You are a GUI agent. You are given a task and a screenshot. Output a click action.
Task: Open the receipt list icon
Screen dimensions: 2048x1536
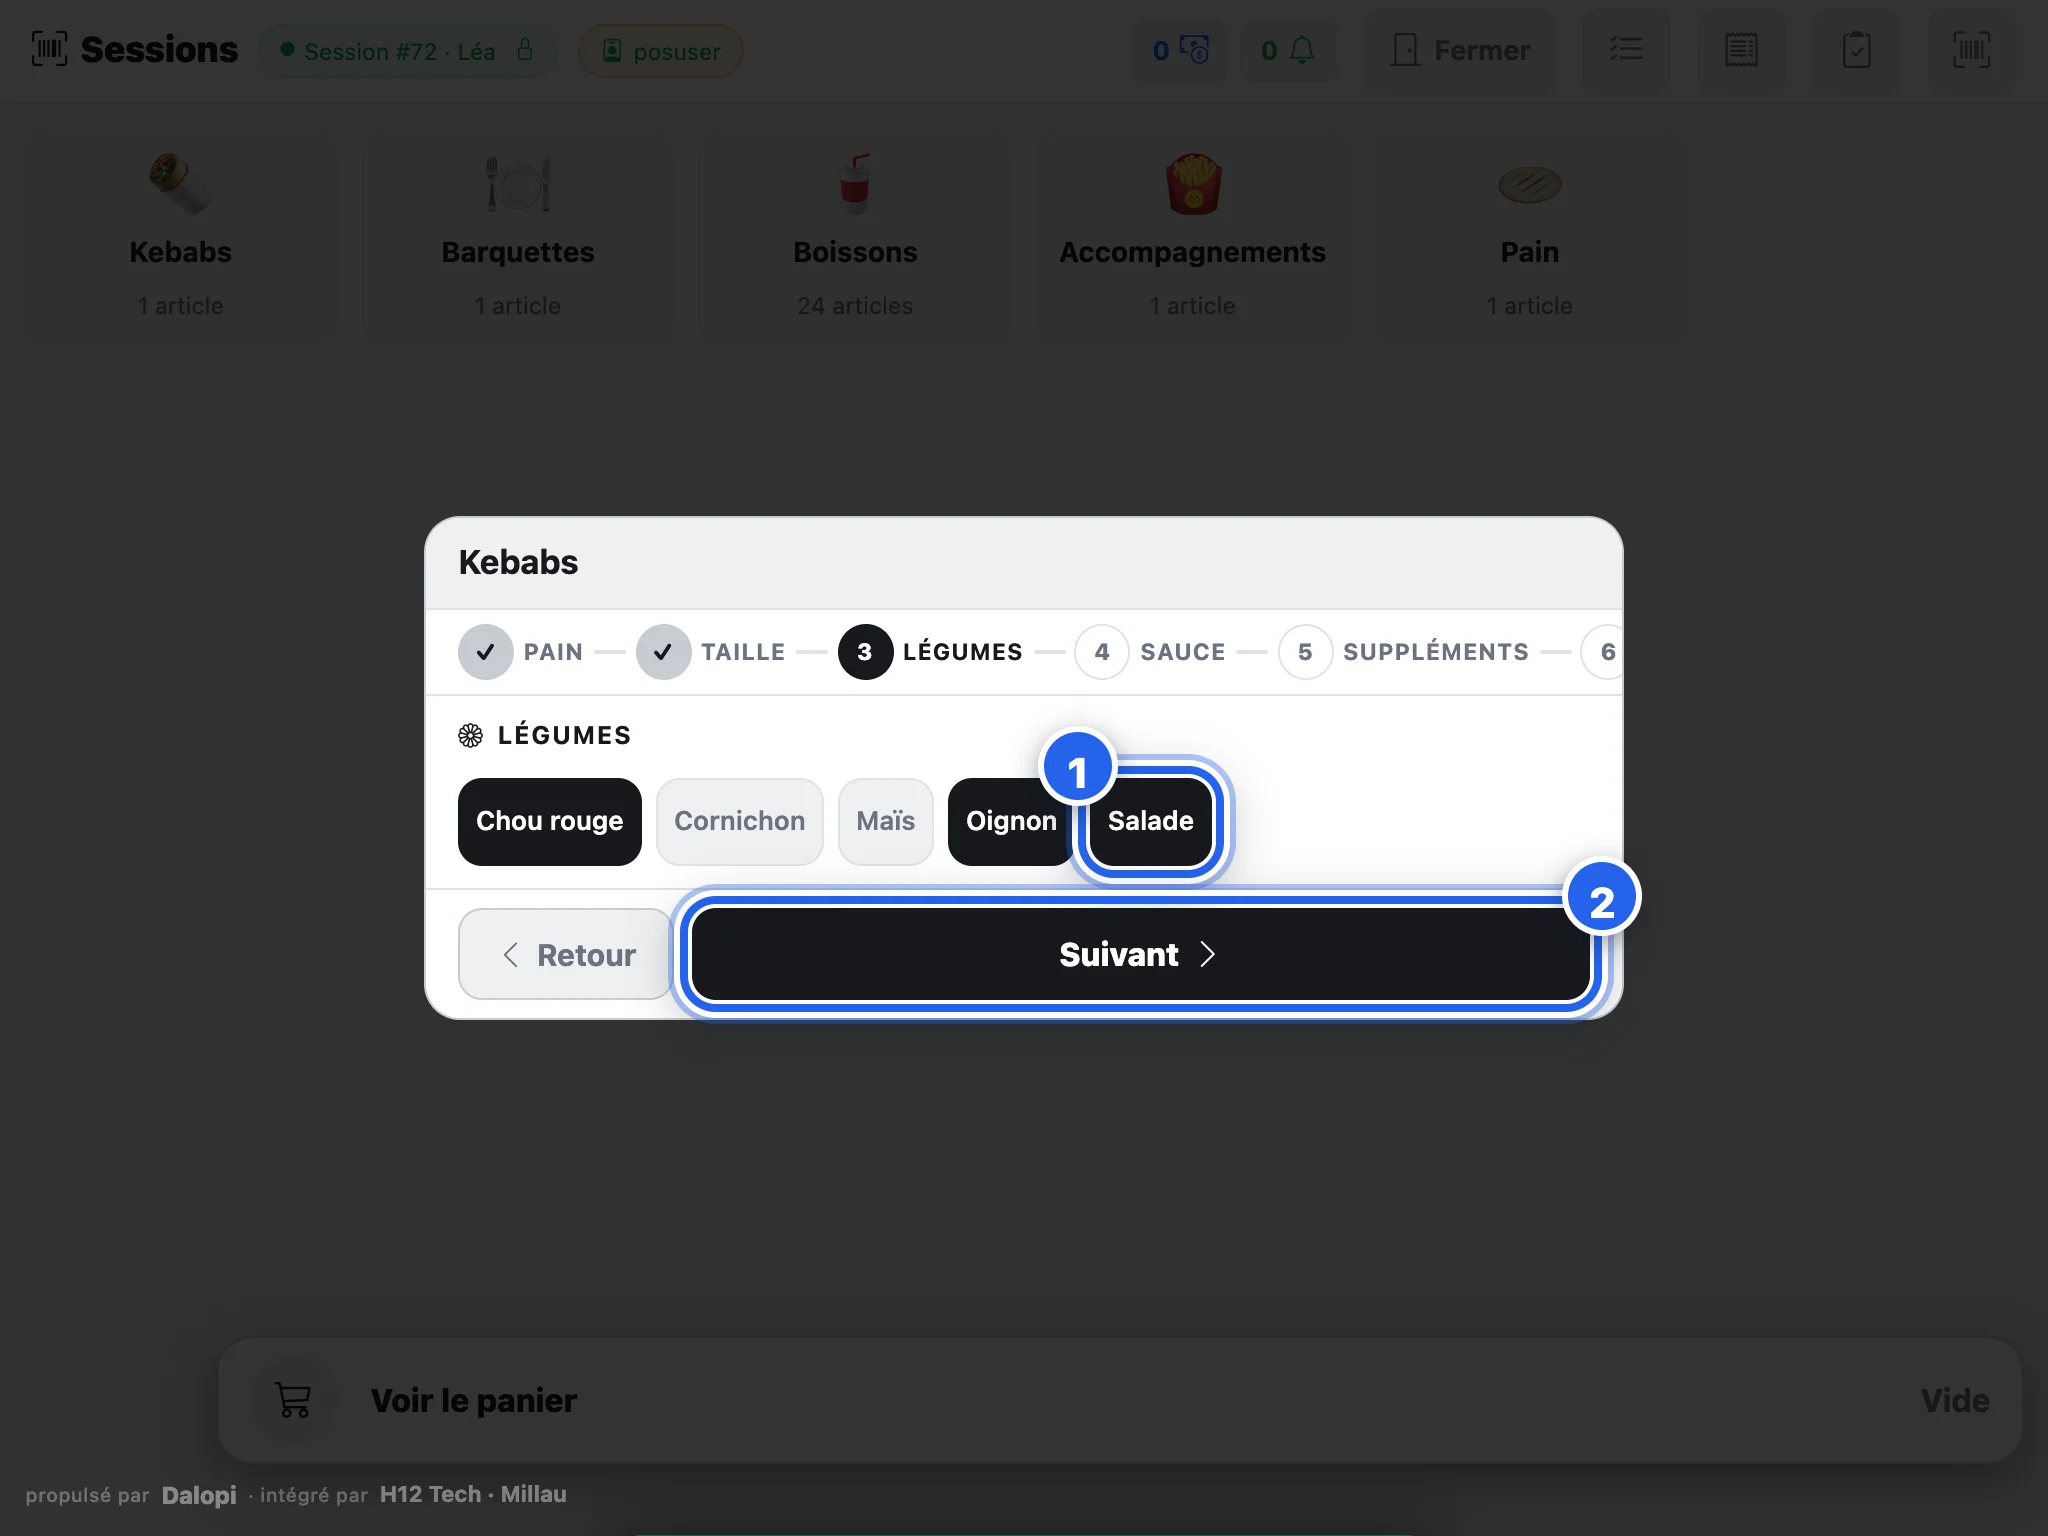click(1741, 50)
